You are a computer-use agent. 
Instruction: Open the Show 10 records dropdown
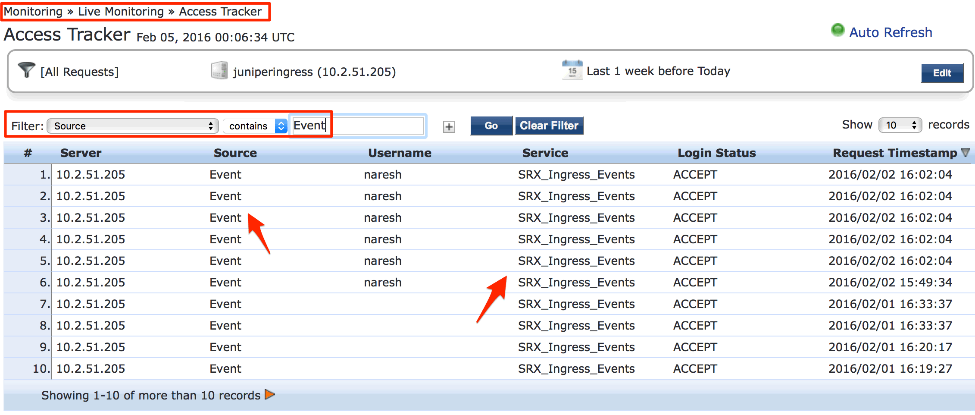coord(900,125)
